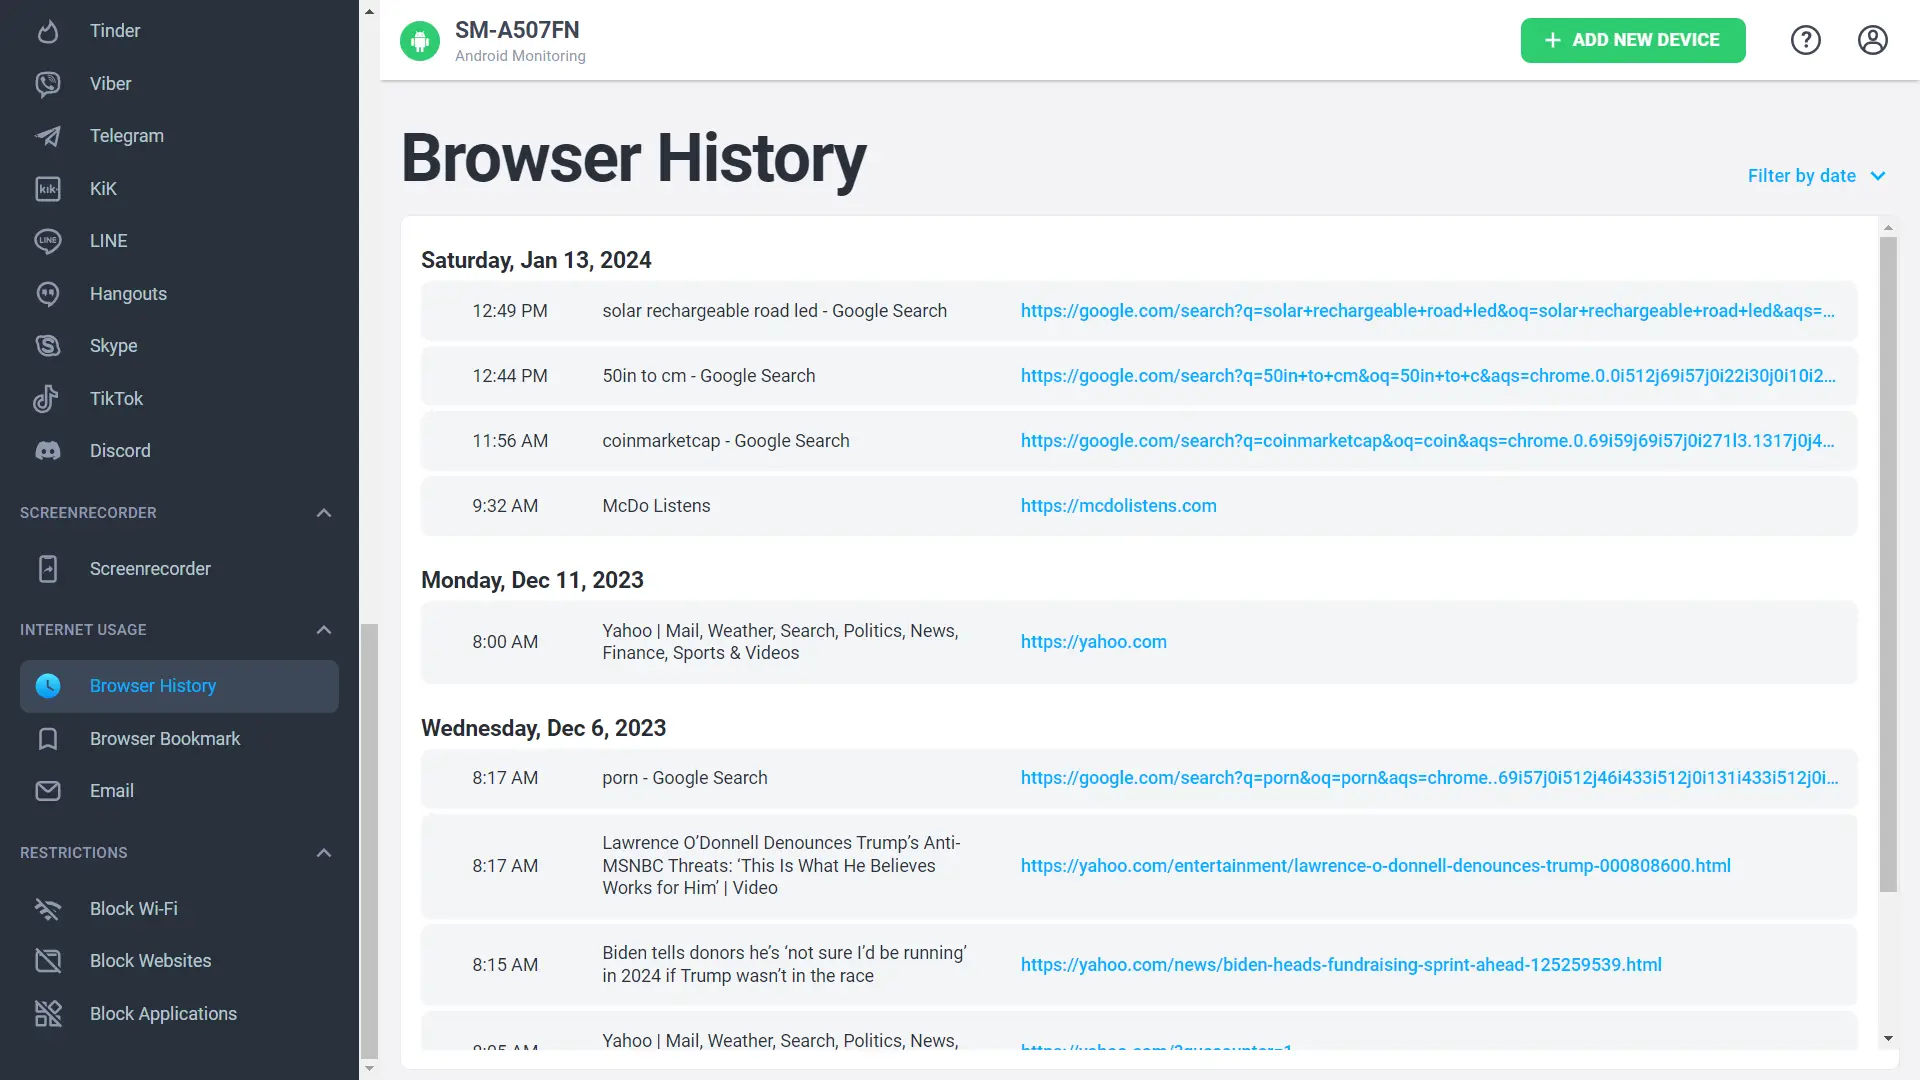Select Hangouts in the sidebar
Screen dimensions: 1920x1080
coord(128,294)
